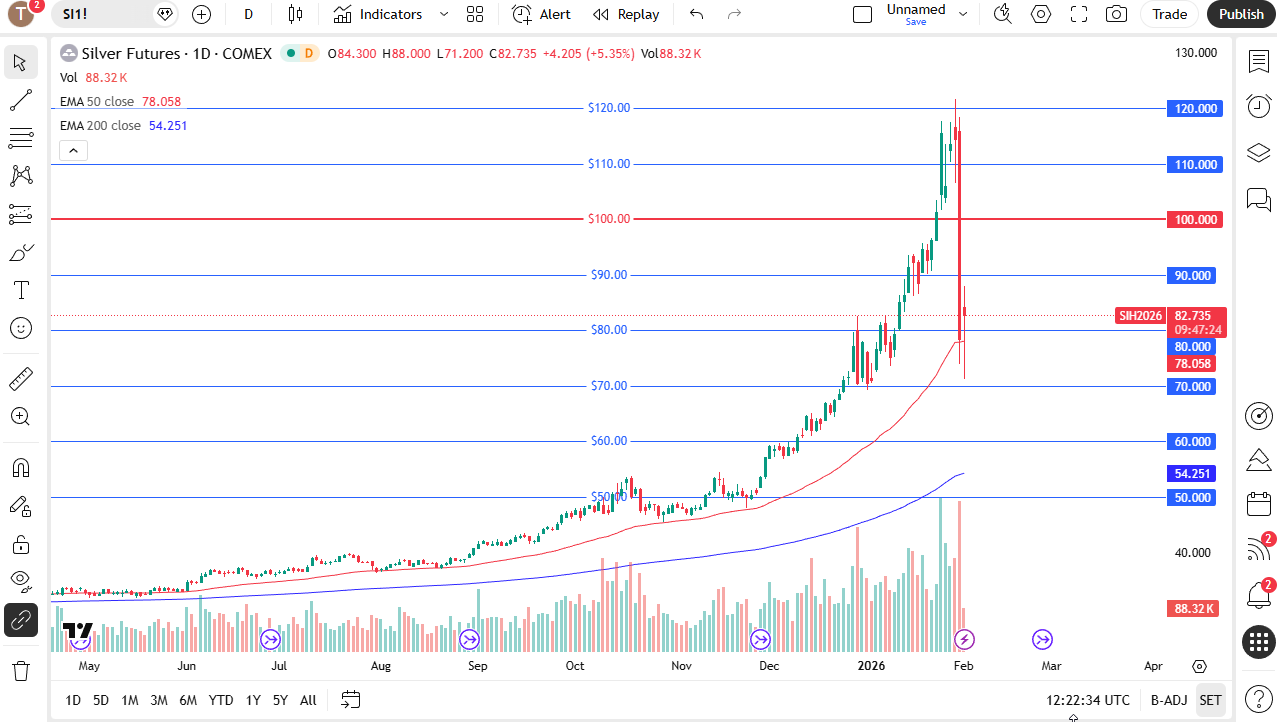
Task: Select the cursor arrow tool
Action: click(x=20, y=62)
